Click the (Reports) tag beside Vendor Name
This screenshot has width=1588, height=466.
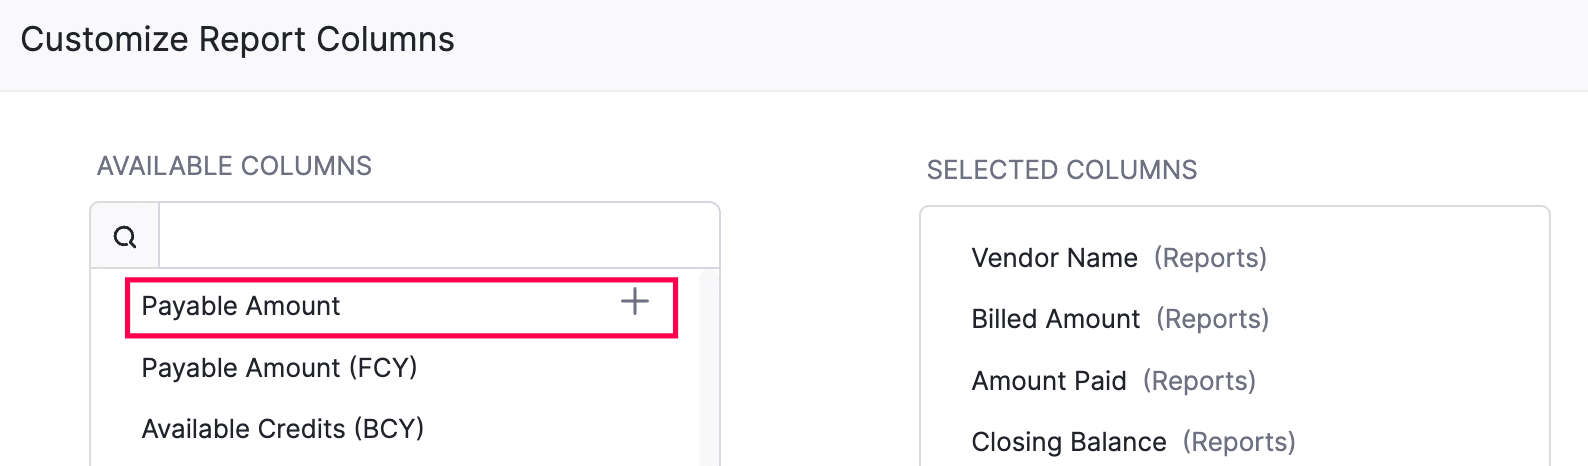[1210, 258]
